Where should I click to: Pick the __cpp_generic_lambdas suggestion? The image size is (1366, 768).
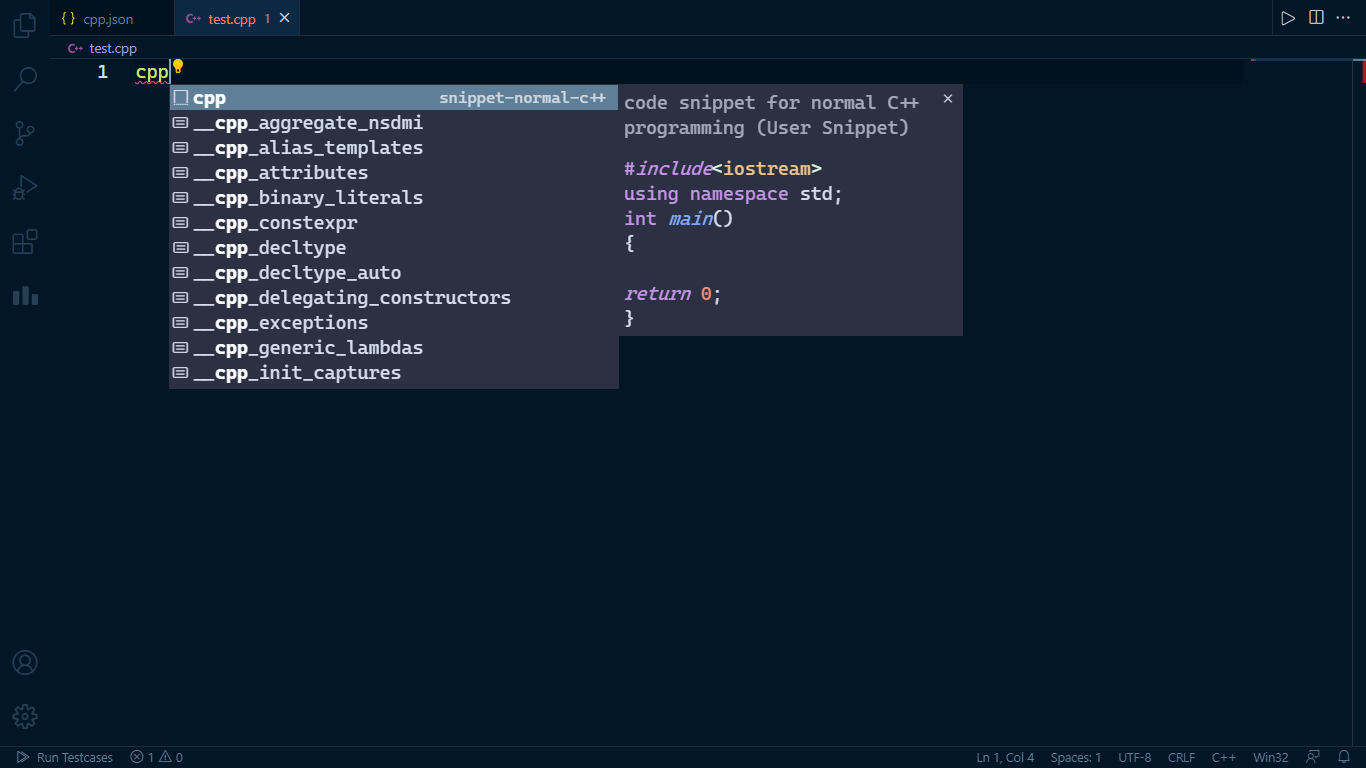click(x=394, y=348)
